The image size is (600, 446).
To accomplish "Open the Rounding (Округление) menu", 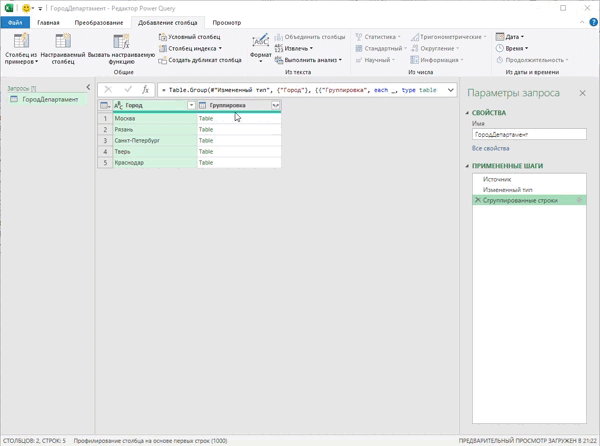I will [x=435, y=49].
